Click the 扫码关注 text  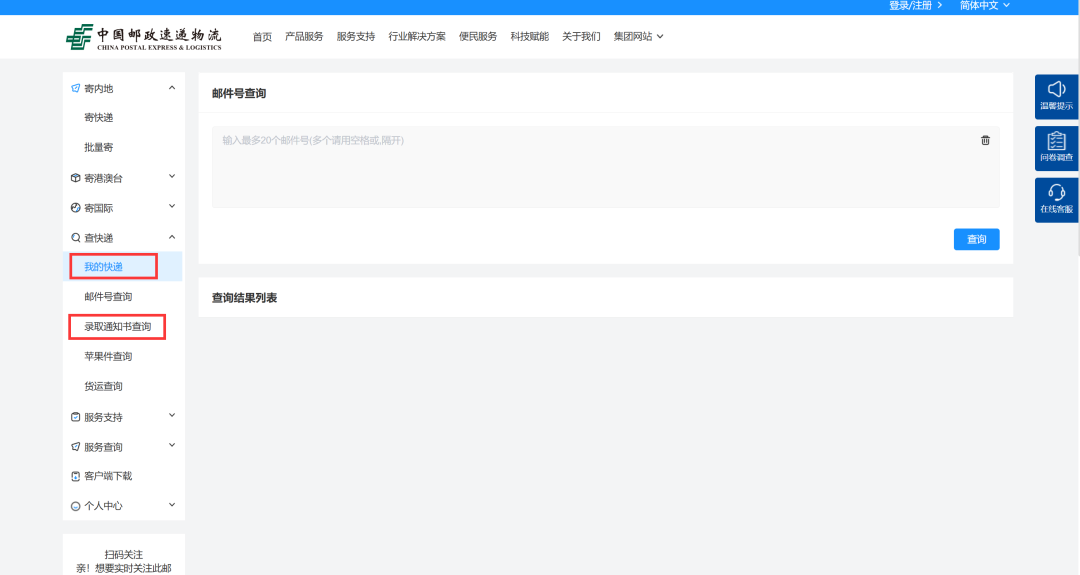pyautogui.click(x=124, y=554)
